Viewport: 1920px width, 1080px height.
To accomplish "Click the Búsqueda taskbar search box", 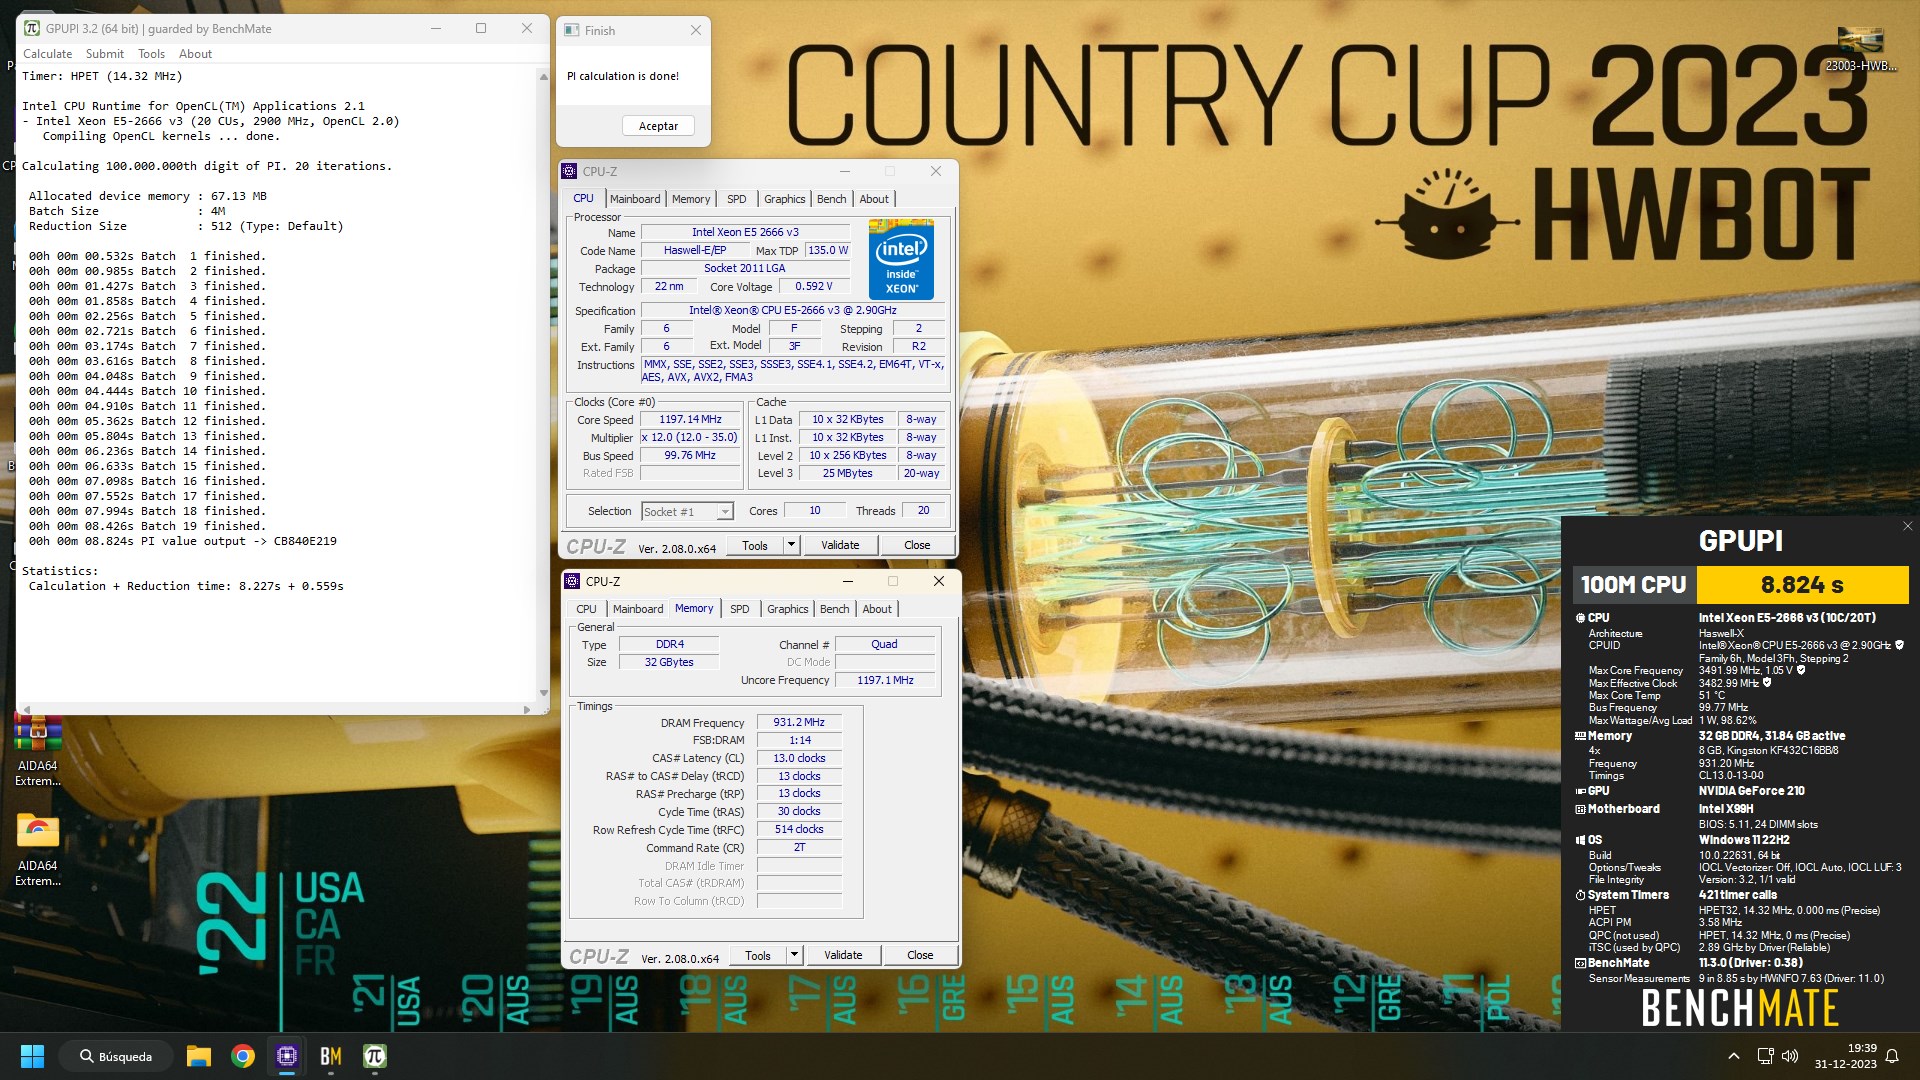I will tap(115, 1056).
